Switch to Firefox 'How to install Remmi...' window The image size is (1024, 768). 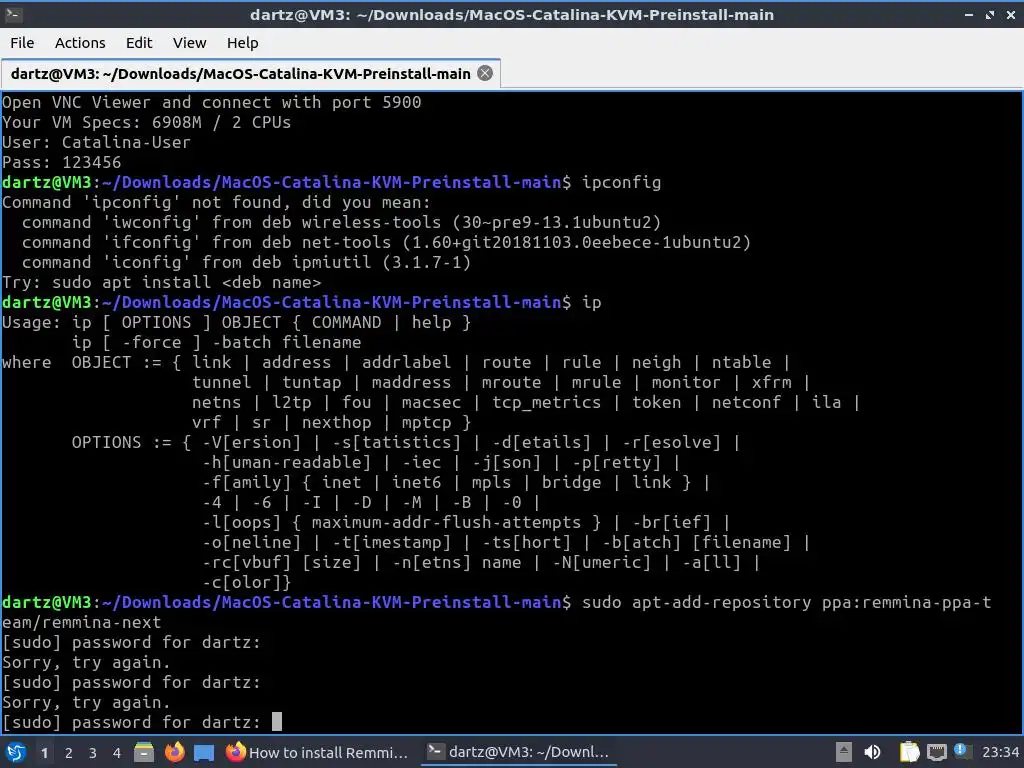(317, 752)
